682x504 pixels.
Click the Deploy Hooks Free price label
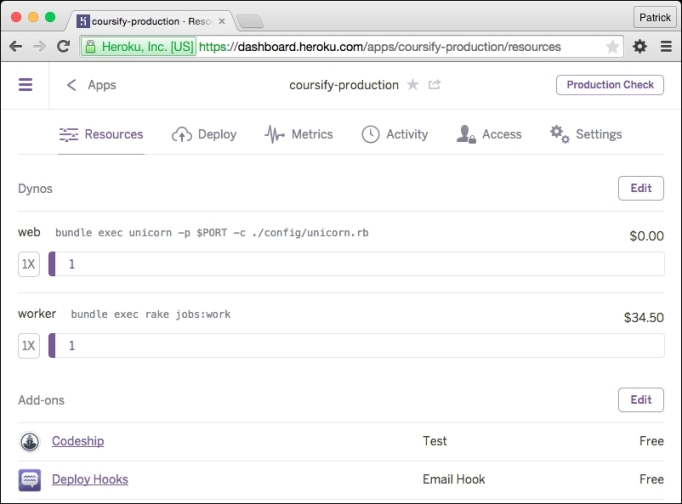(x=652, y=479)
